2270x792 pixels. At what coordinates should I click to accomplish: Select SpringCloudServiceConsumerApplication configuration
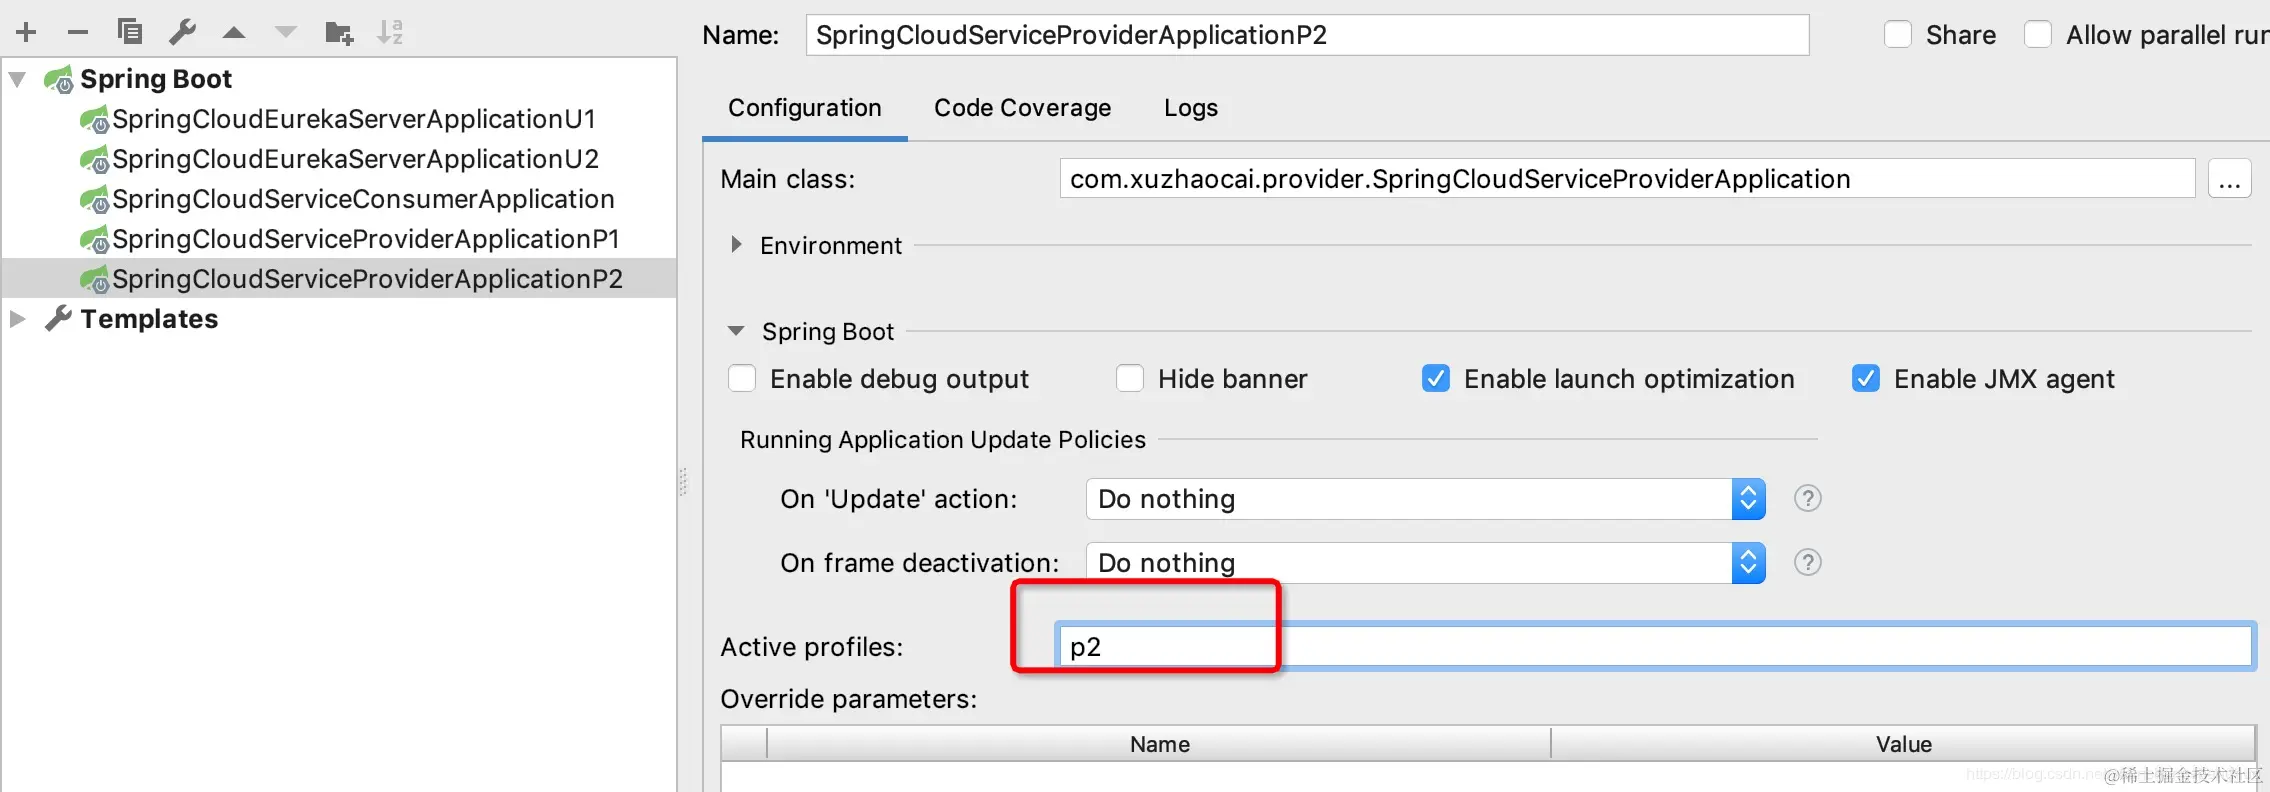(363, 199)
